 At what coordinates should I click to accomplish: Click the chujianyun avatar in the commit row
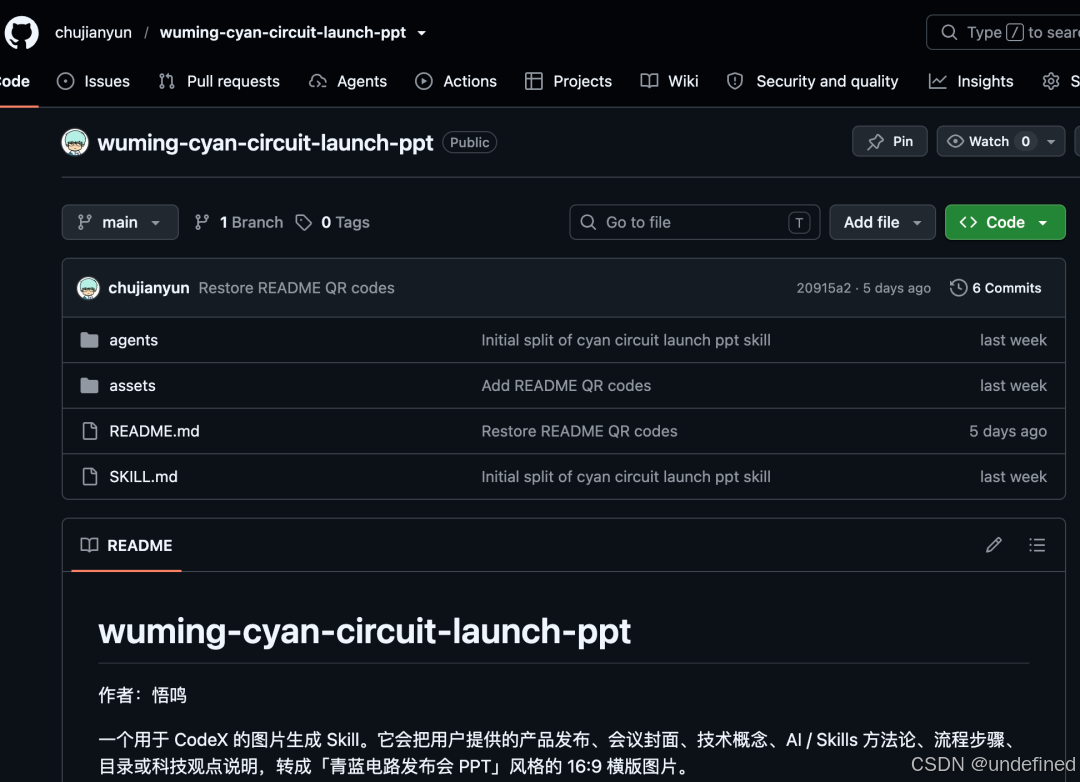tap(88, 288)
